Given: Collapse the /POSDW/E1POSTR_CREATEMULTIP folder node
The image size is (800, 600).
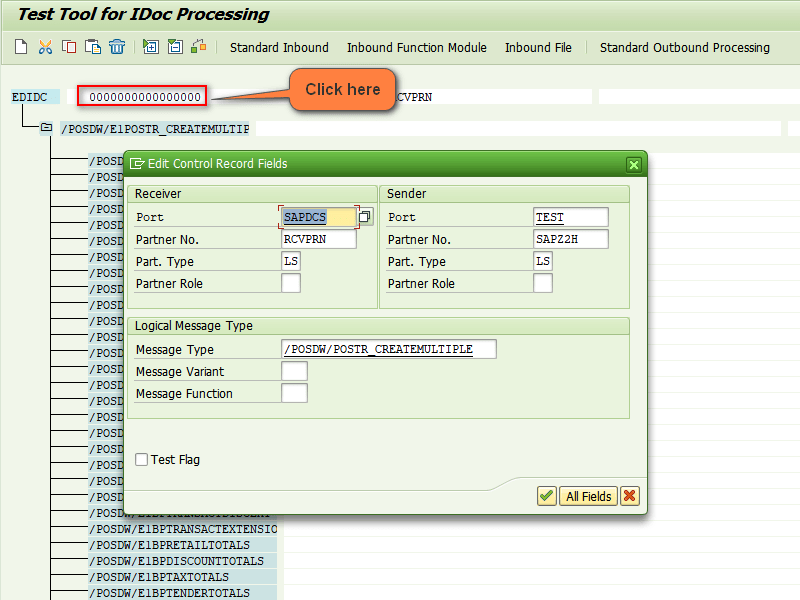Looking at the screenshot, I should 46,128.
